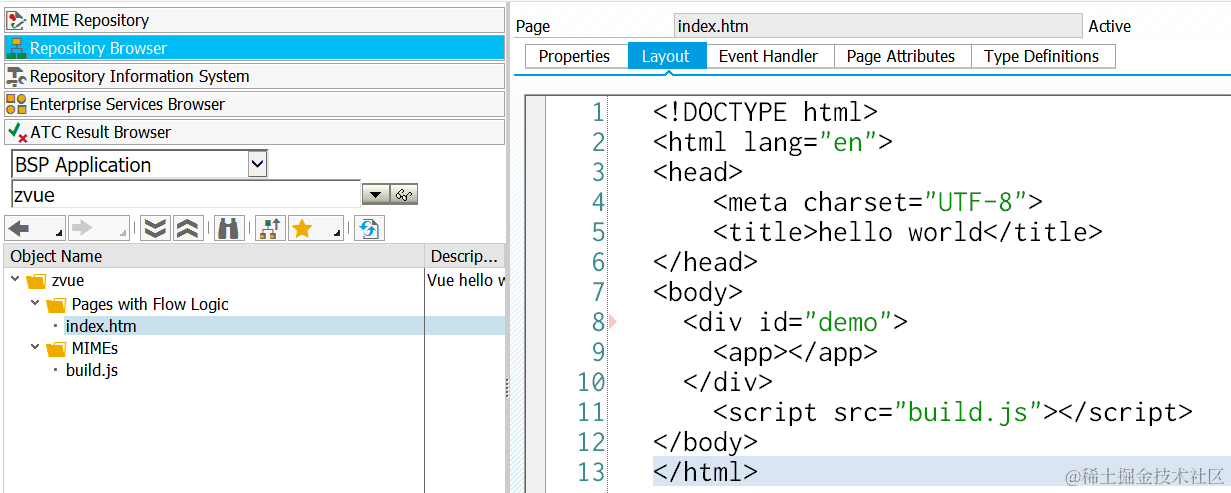Click the title hello world code line
This screenshot has height=493, width=1231.
point(908,231)
